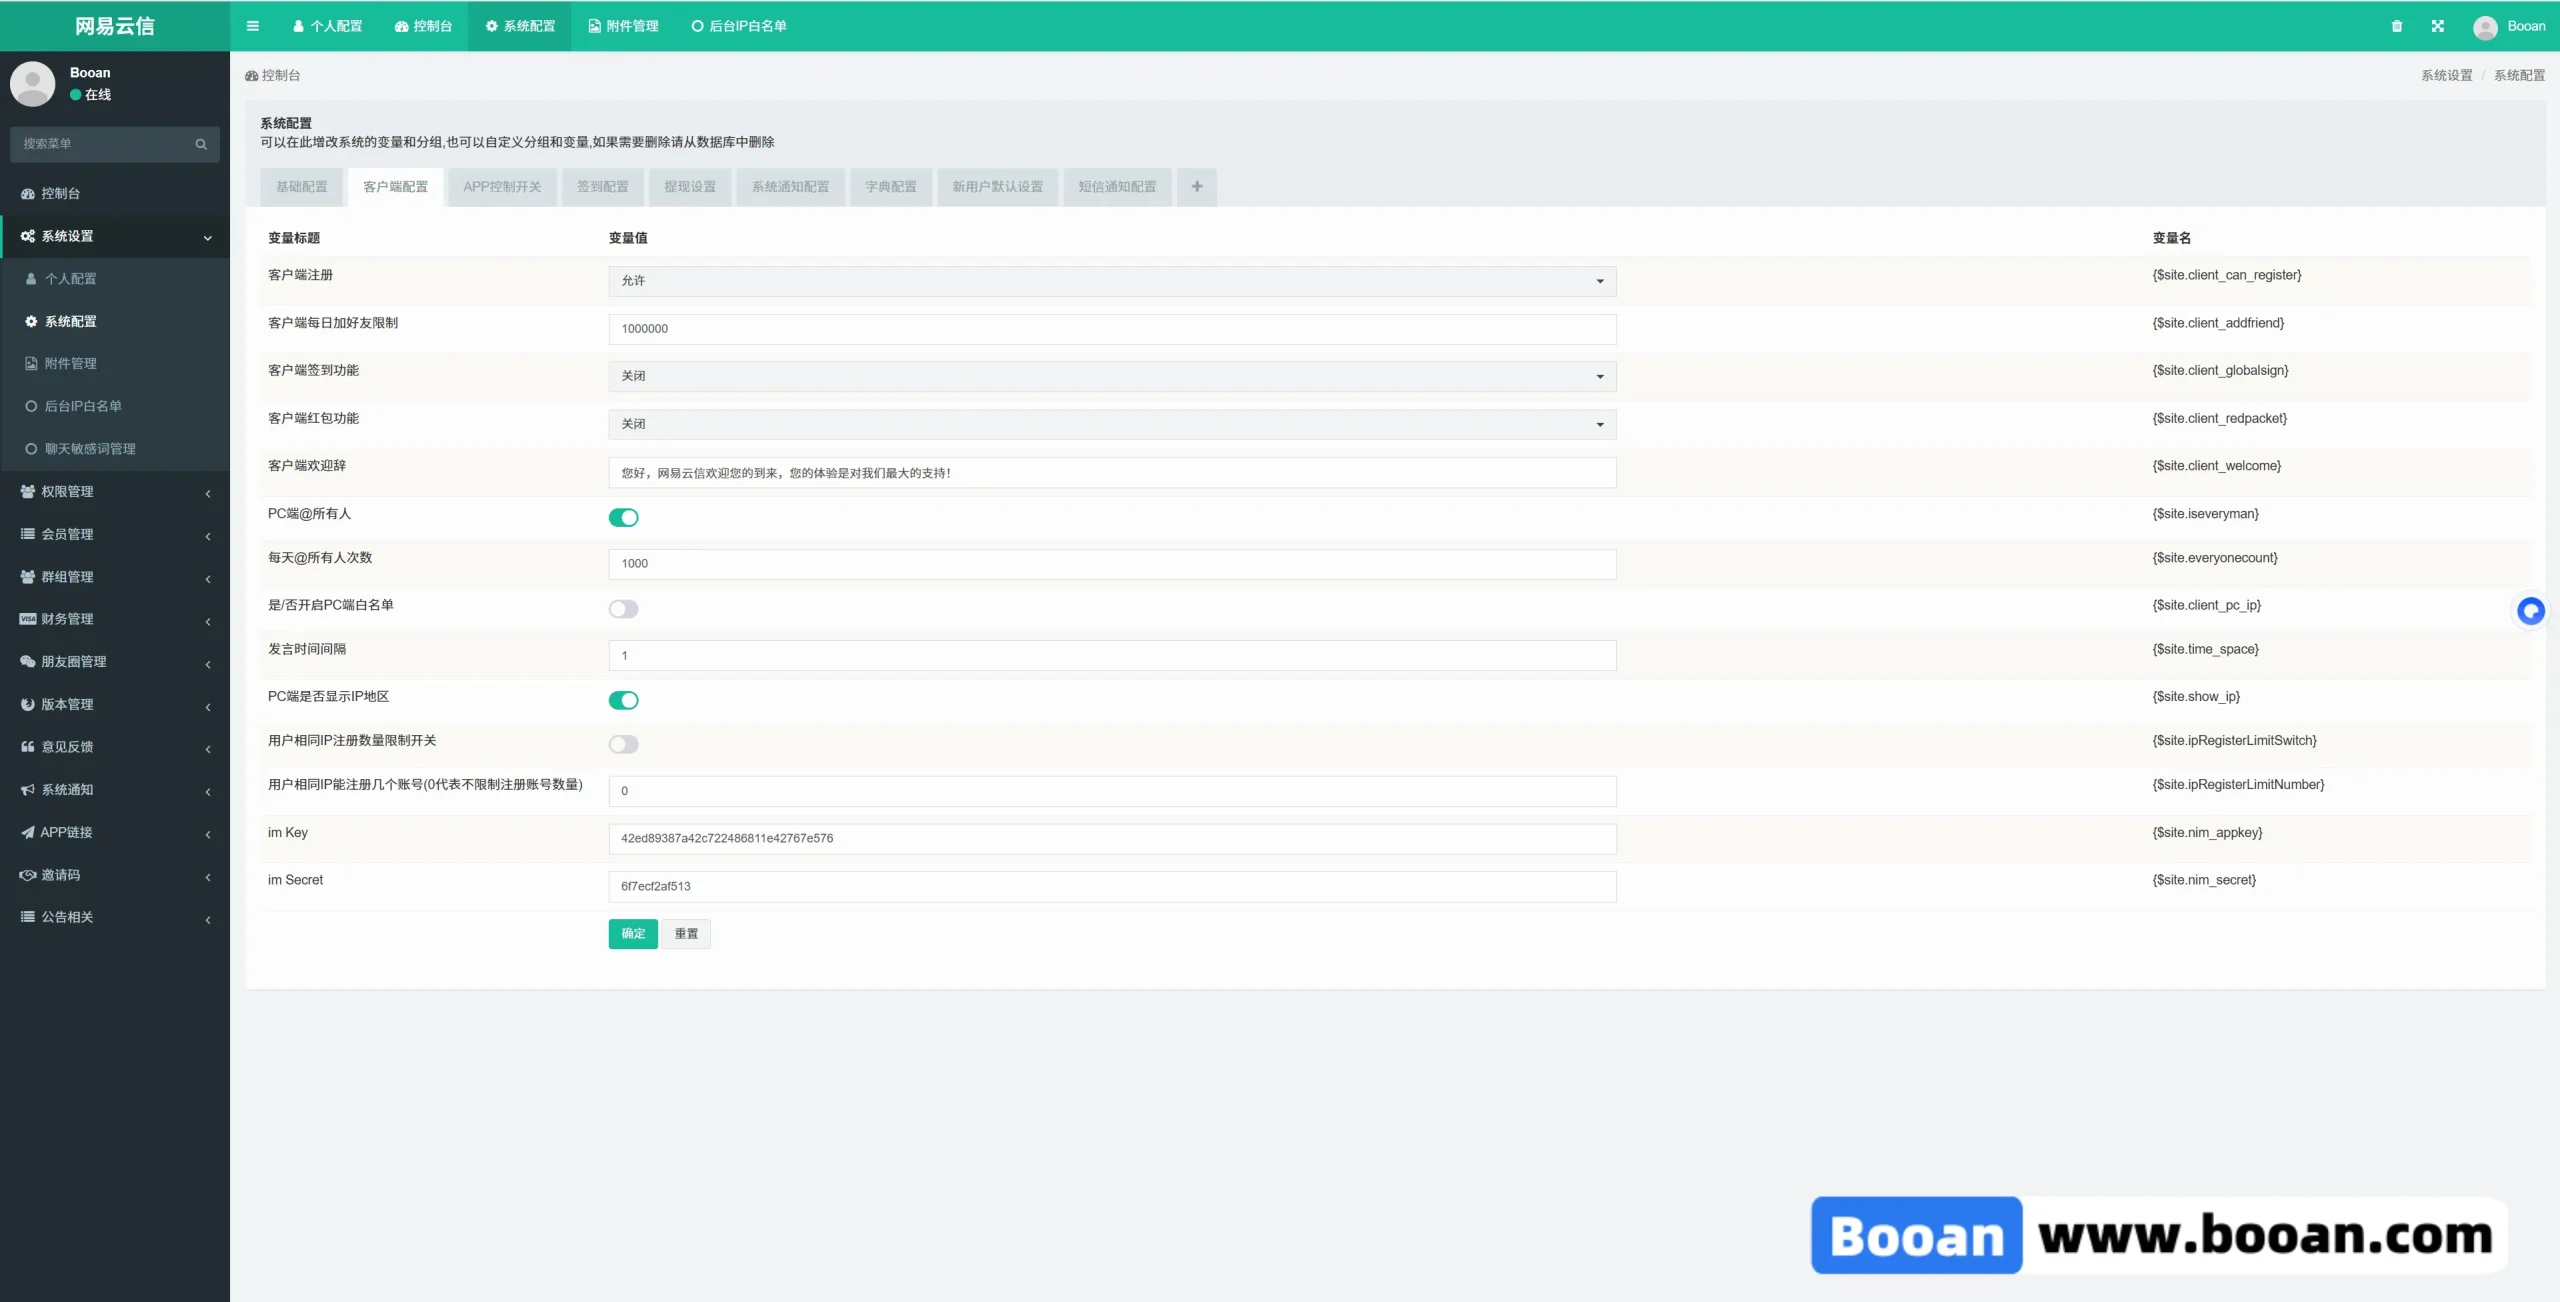Click the 客户端欢迎辞 text field
This screenshot has width=2560, height=1302.
click(x=1111, y=473)
